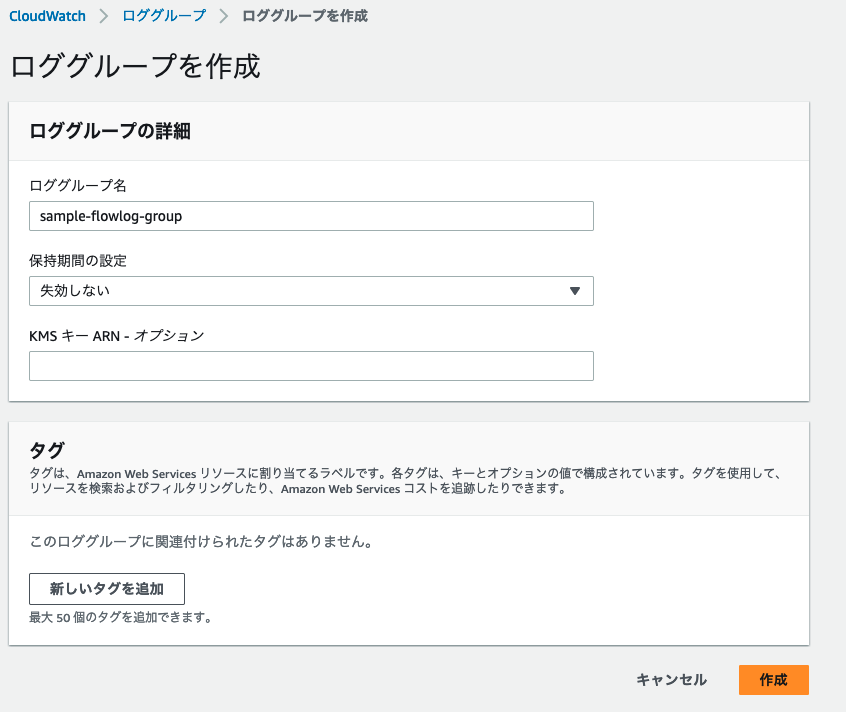Click the orange 作成 button
The image size is (846, 712).
(x=773, y=680)
